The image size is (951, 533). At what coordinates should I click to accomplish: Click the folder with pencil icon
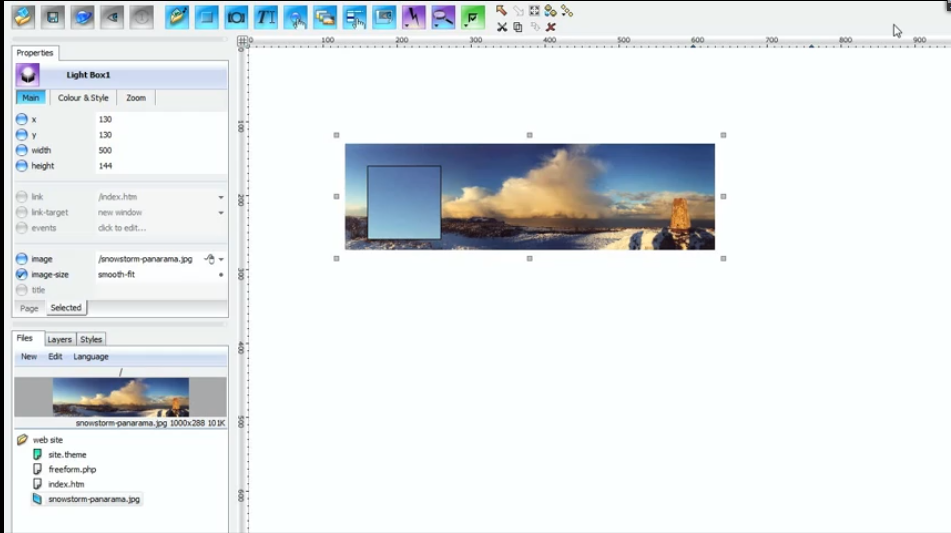click(177, 17)
